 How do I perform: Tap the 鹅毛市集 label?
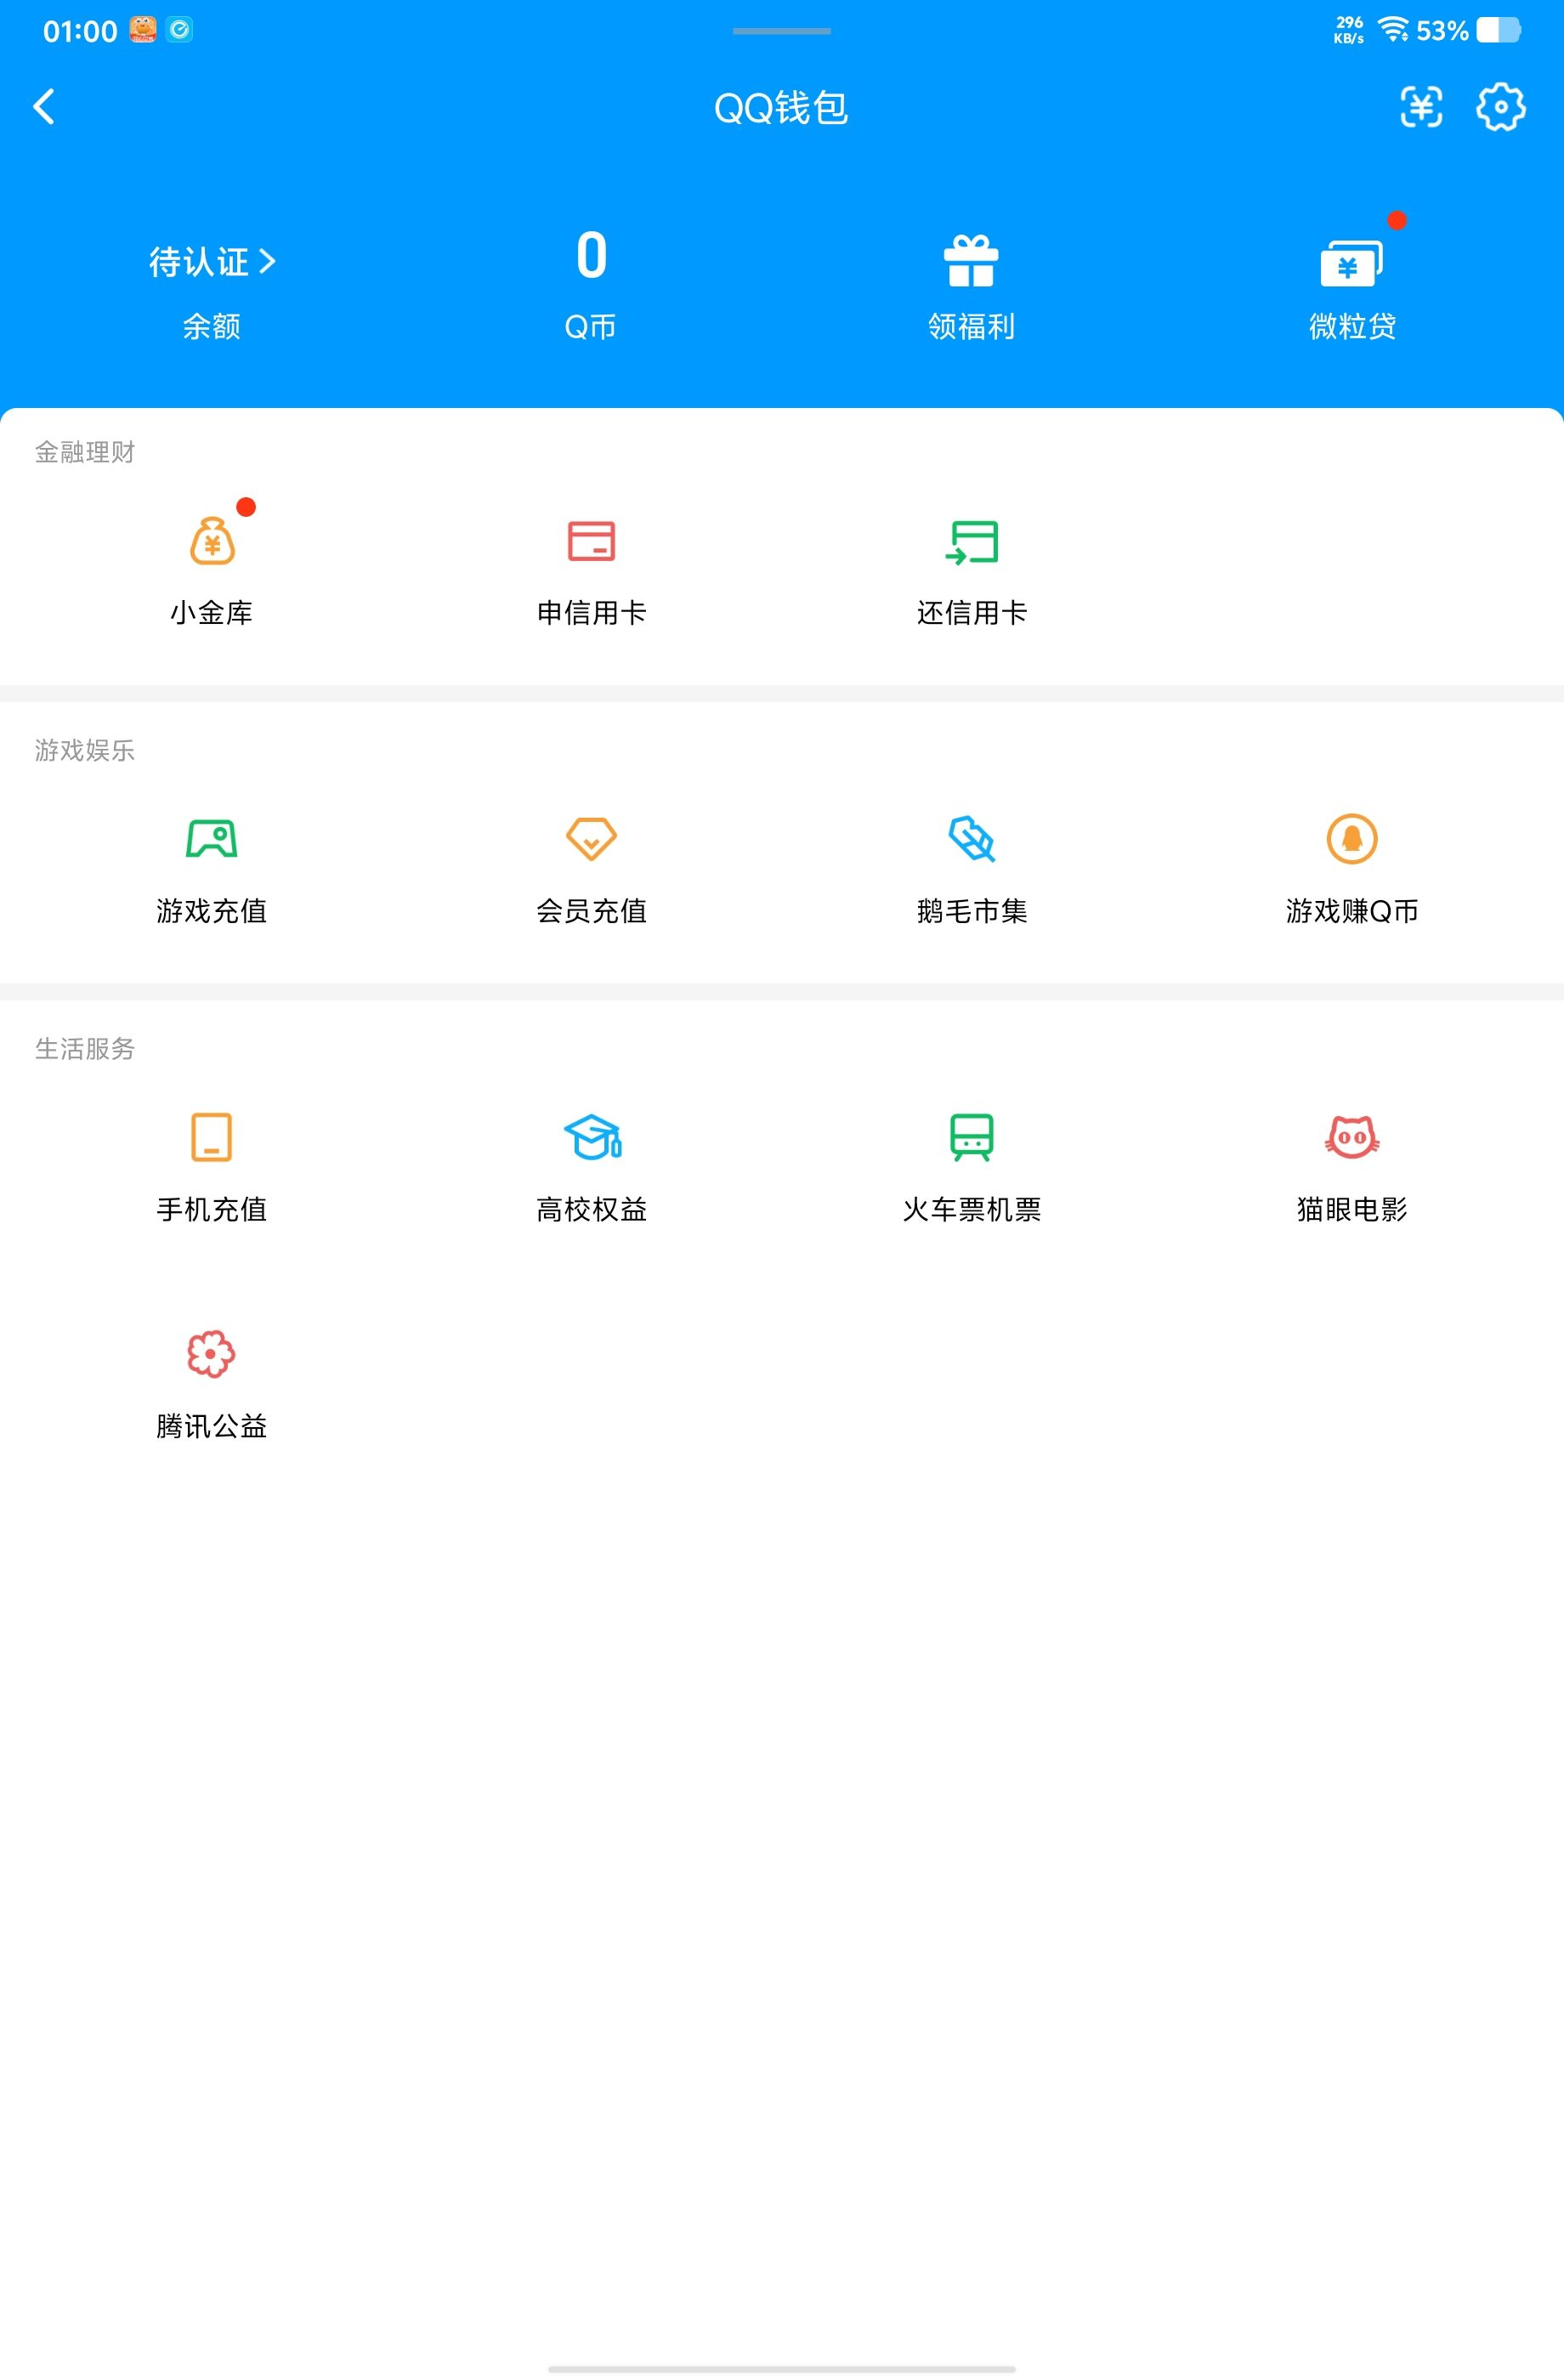(x=972, y=910)
